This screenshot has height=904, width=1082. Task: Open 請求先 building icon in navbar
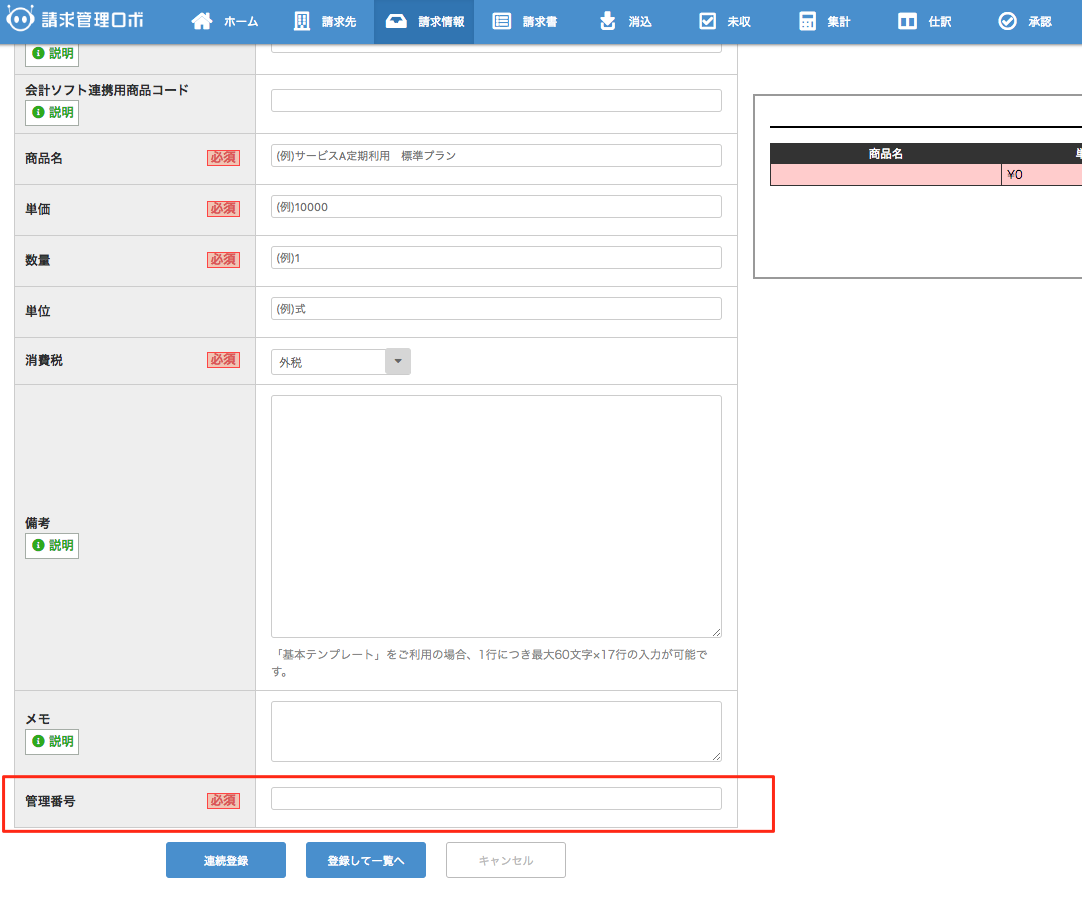point(302,21)
